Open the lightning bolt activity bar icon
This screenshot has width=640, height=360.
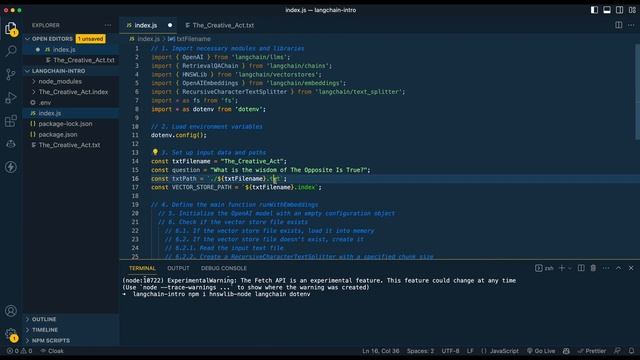[11, 167]
